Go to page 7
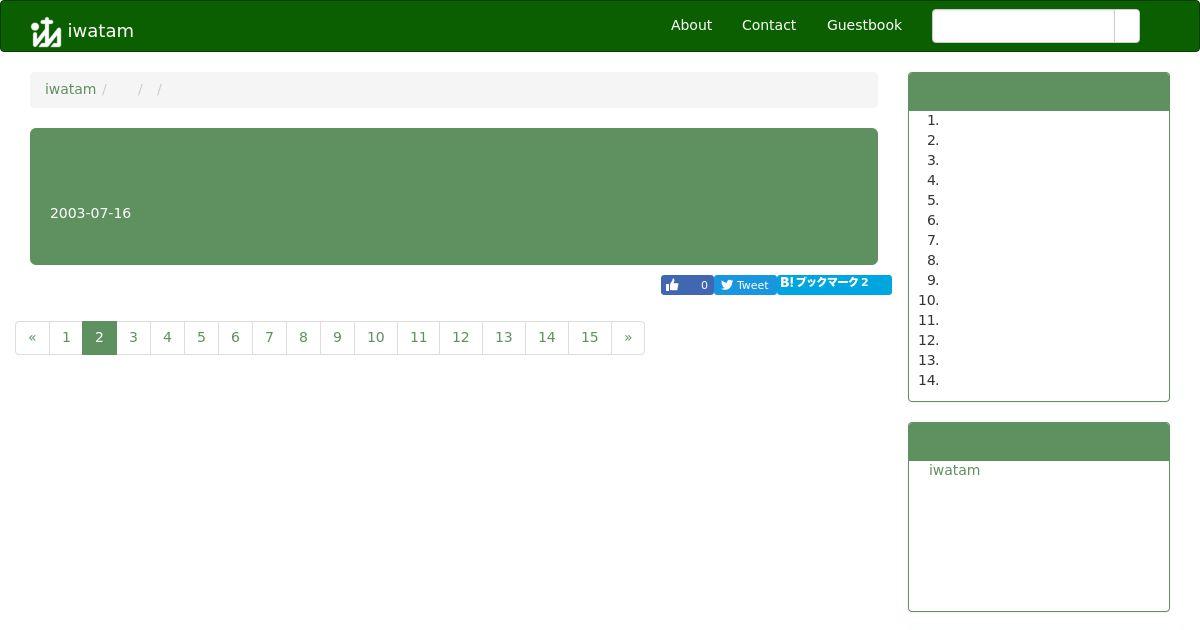This screenshot has height=630, width=1200. point(269,337)
